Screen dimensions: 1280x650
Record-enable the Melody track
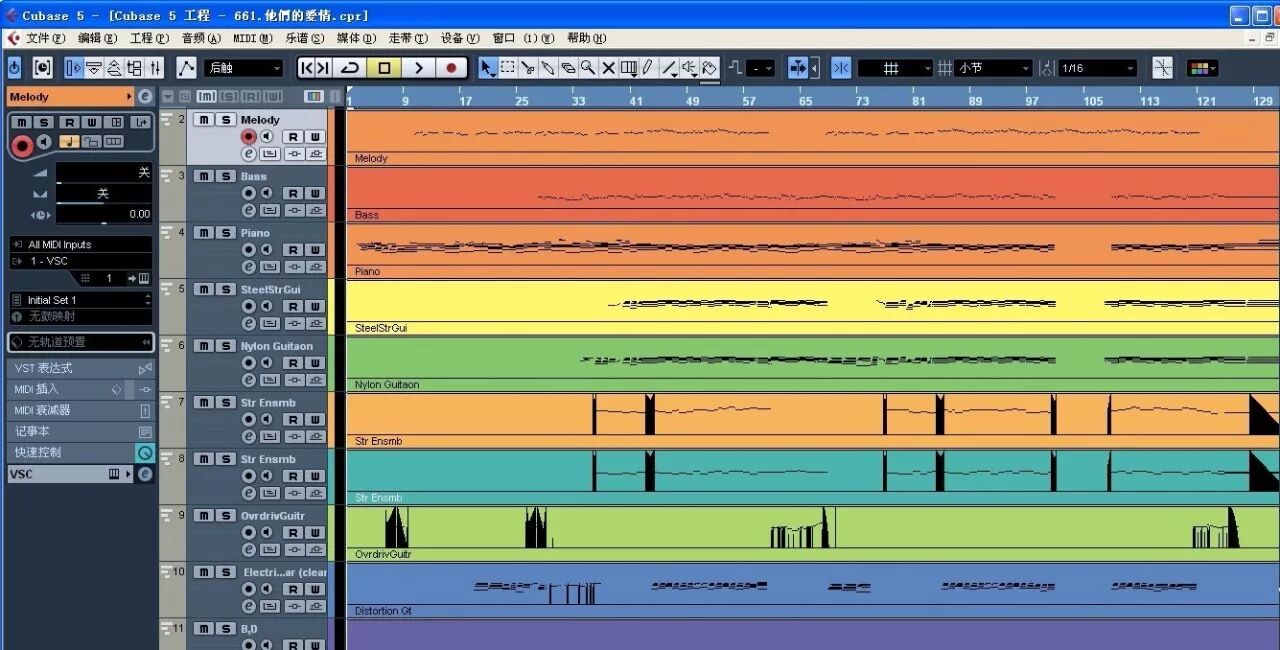249,137
